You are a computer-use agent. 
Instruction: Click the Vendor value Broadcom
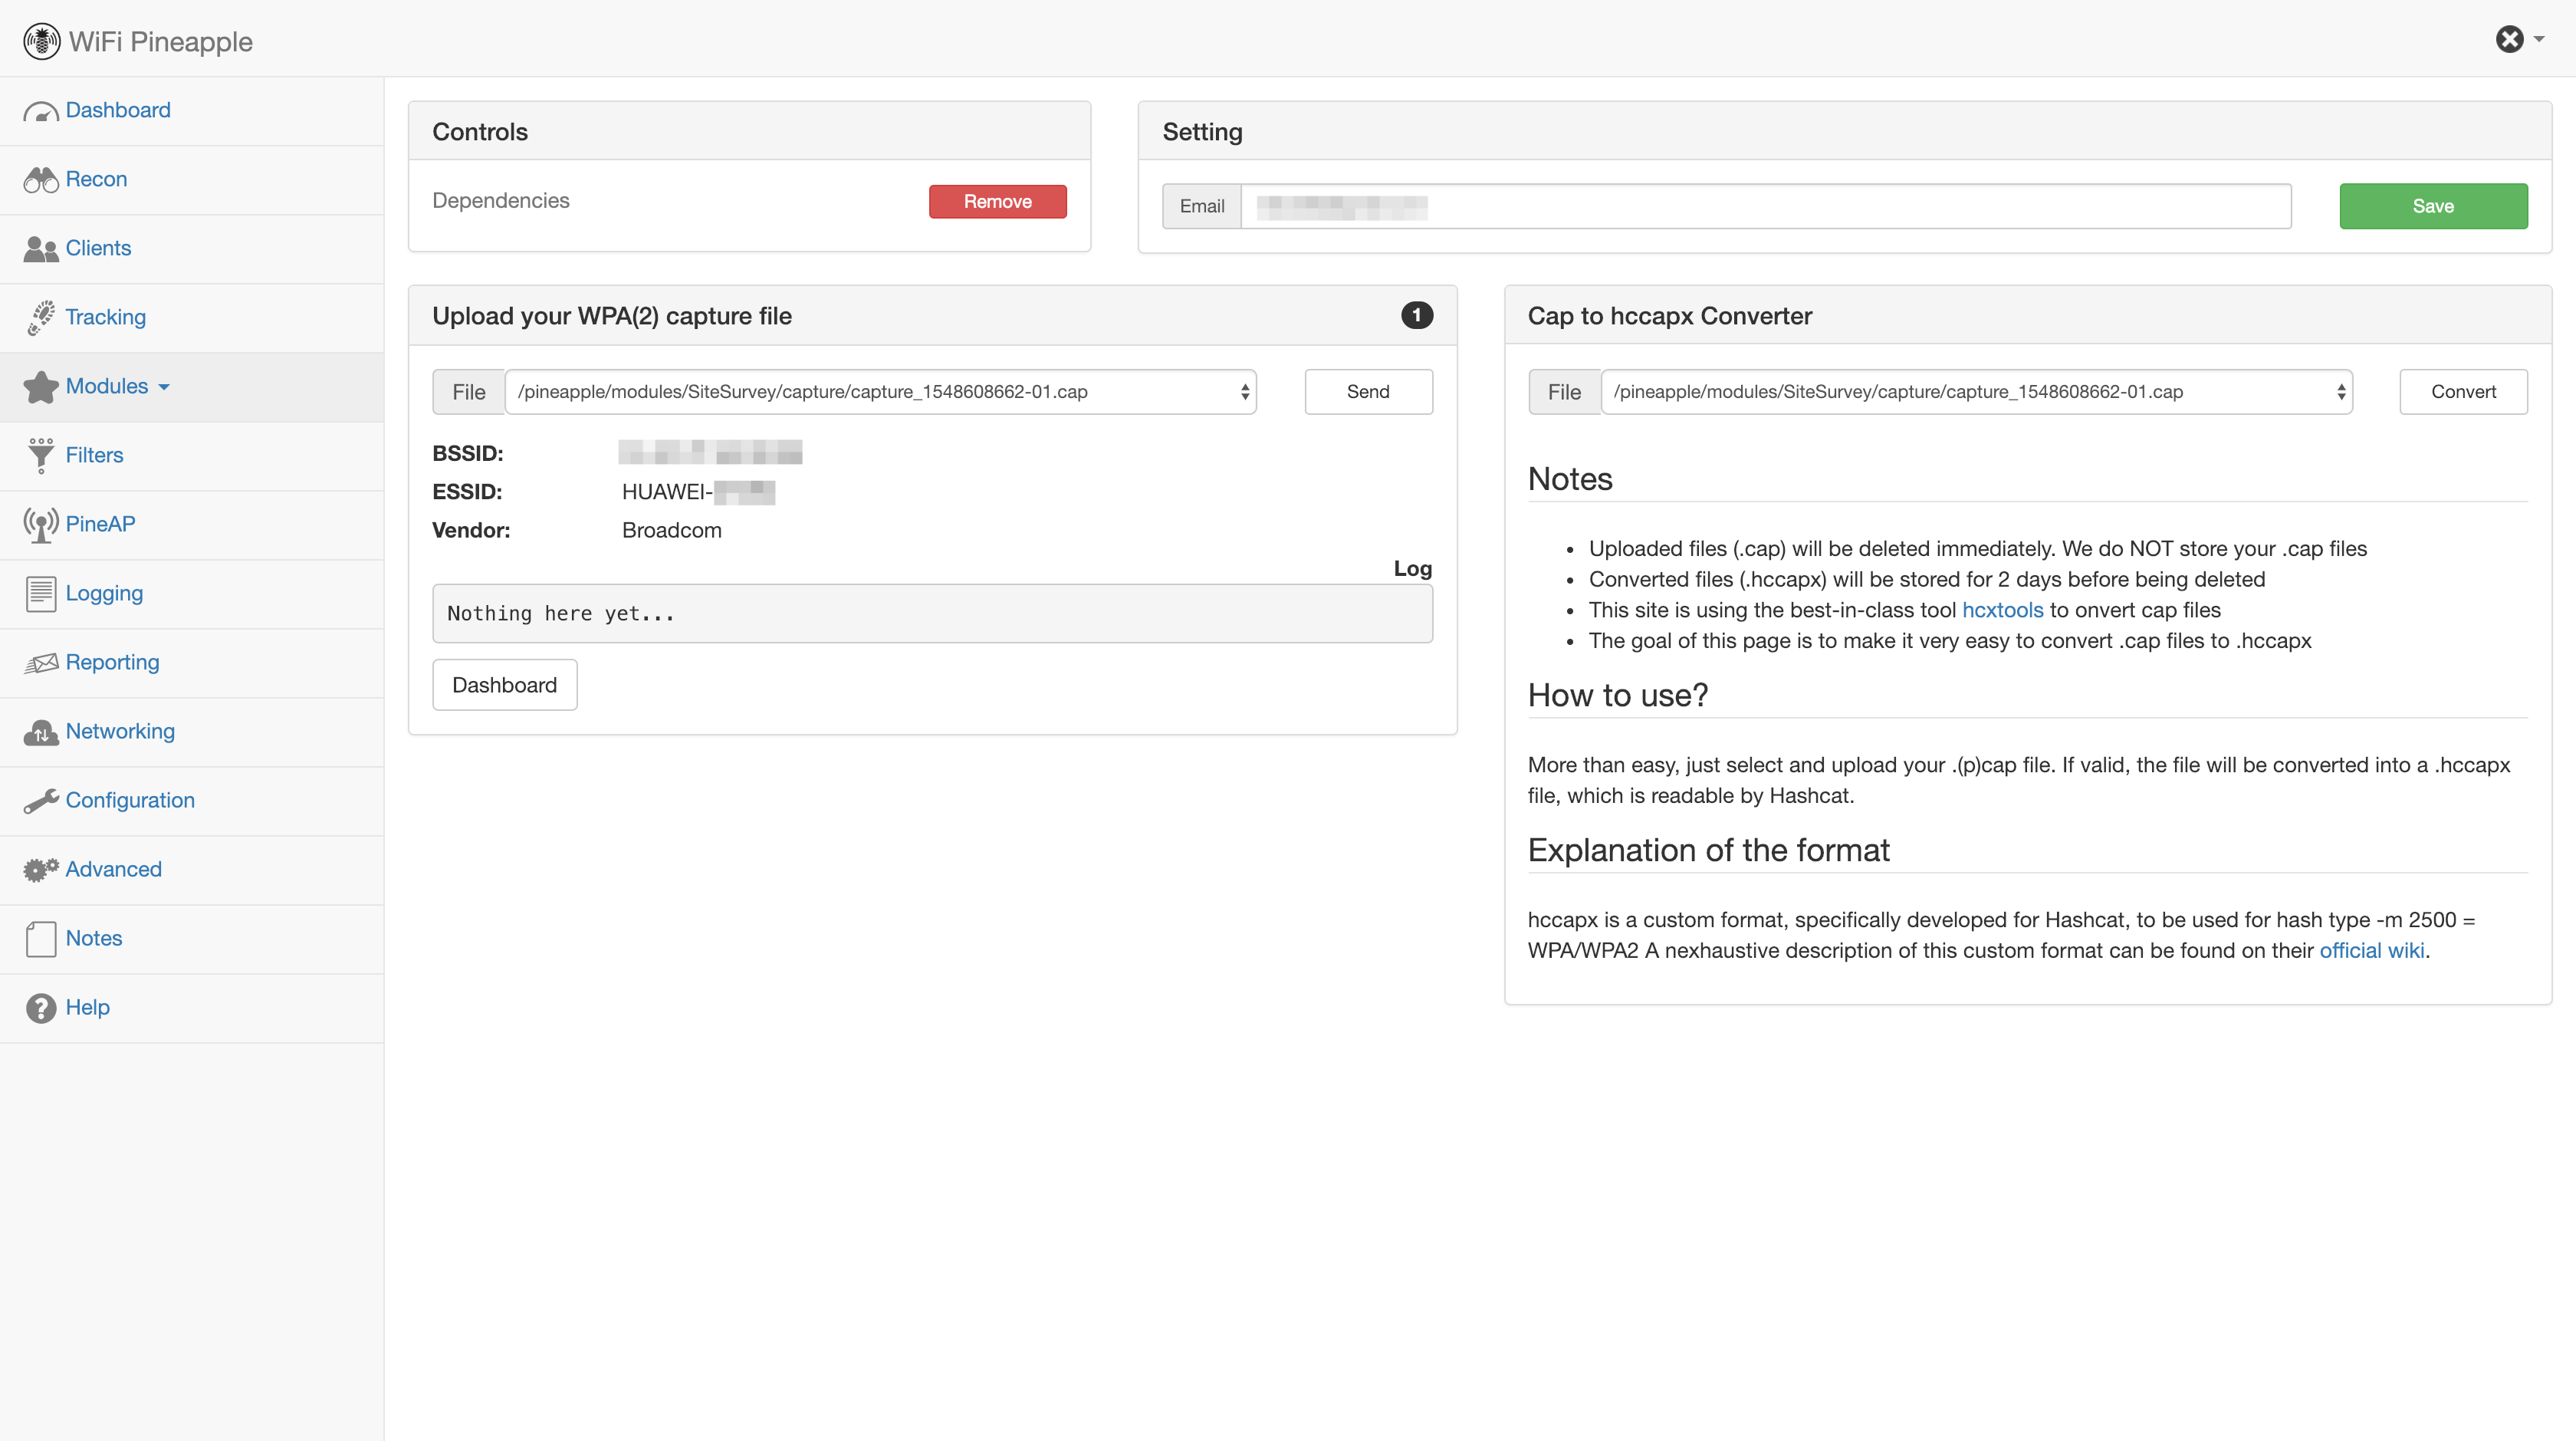click(x=672, y=530)
